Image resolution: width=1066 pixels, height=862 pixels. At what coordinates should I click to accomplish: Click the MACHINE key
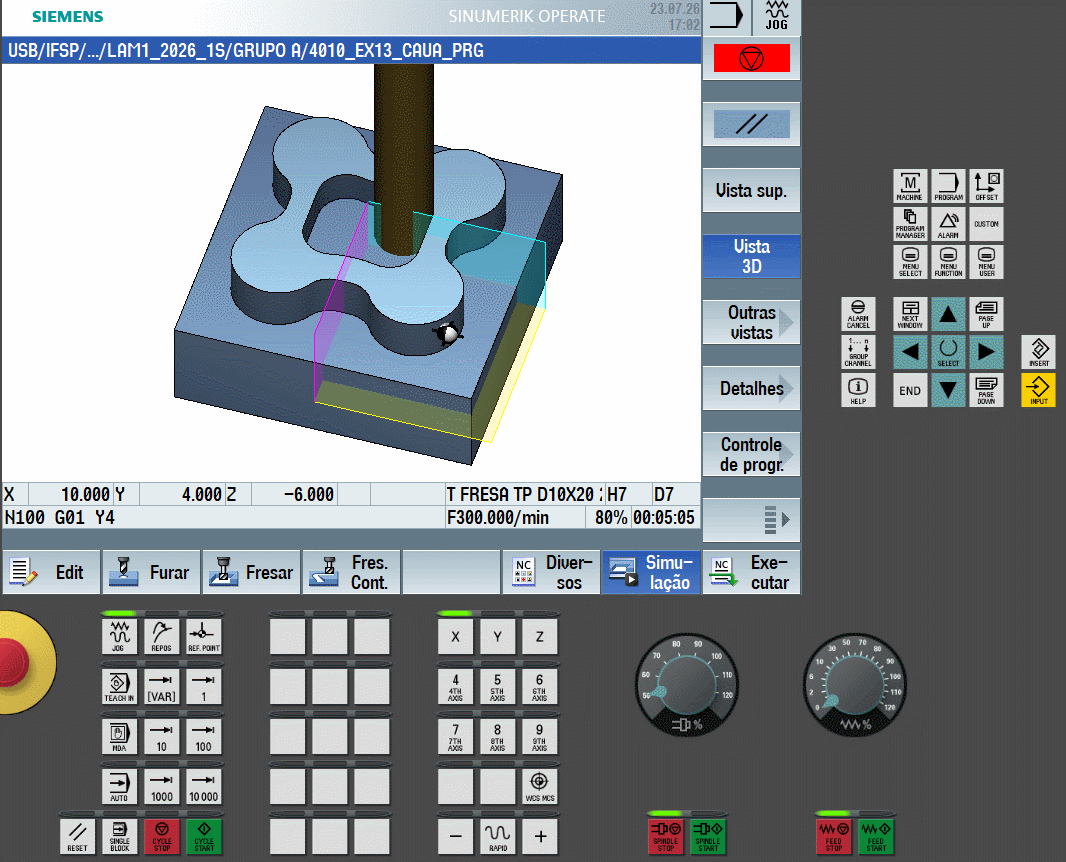(910, 187)
